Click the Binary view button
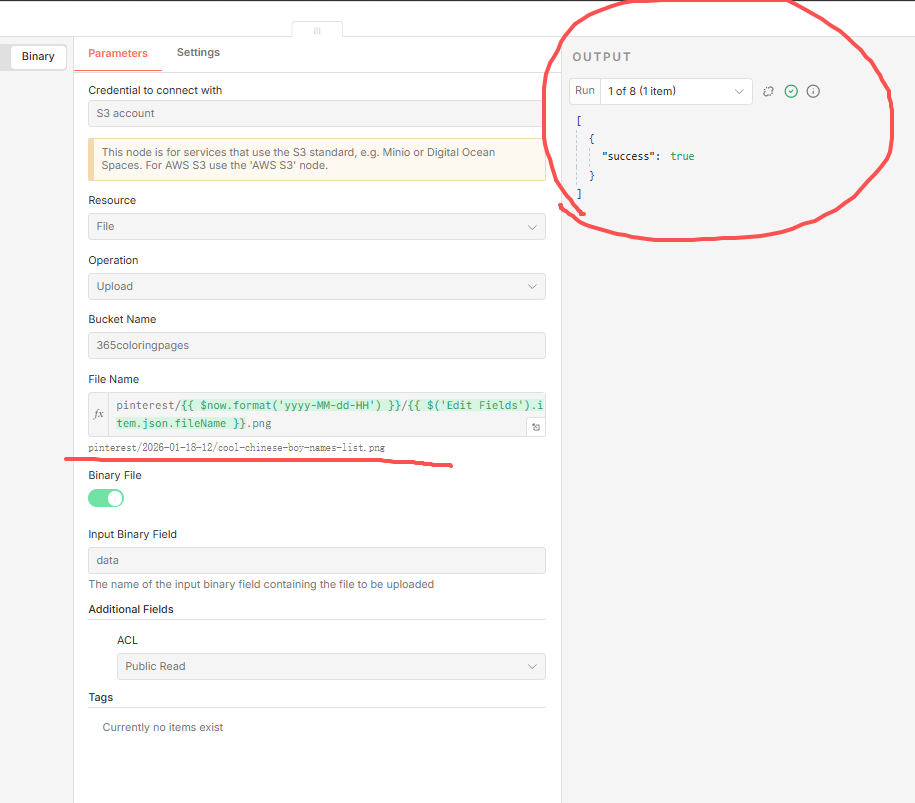Viewport: 915px width, 803px height. pos(38,57)
